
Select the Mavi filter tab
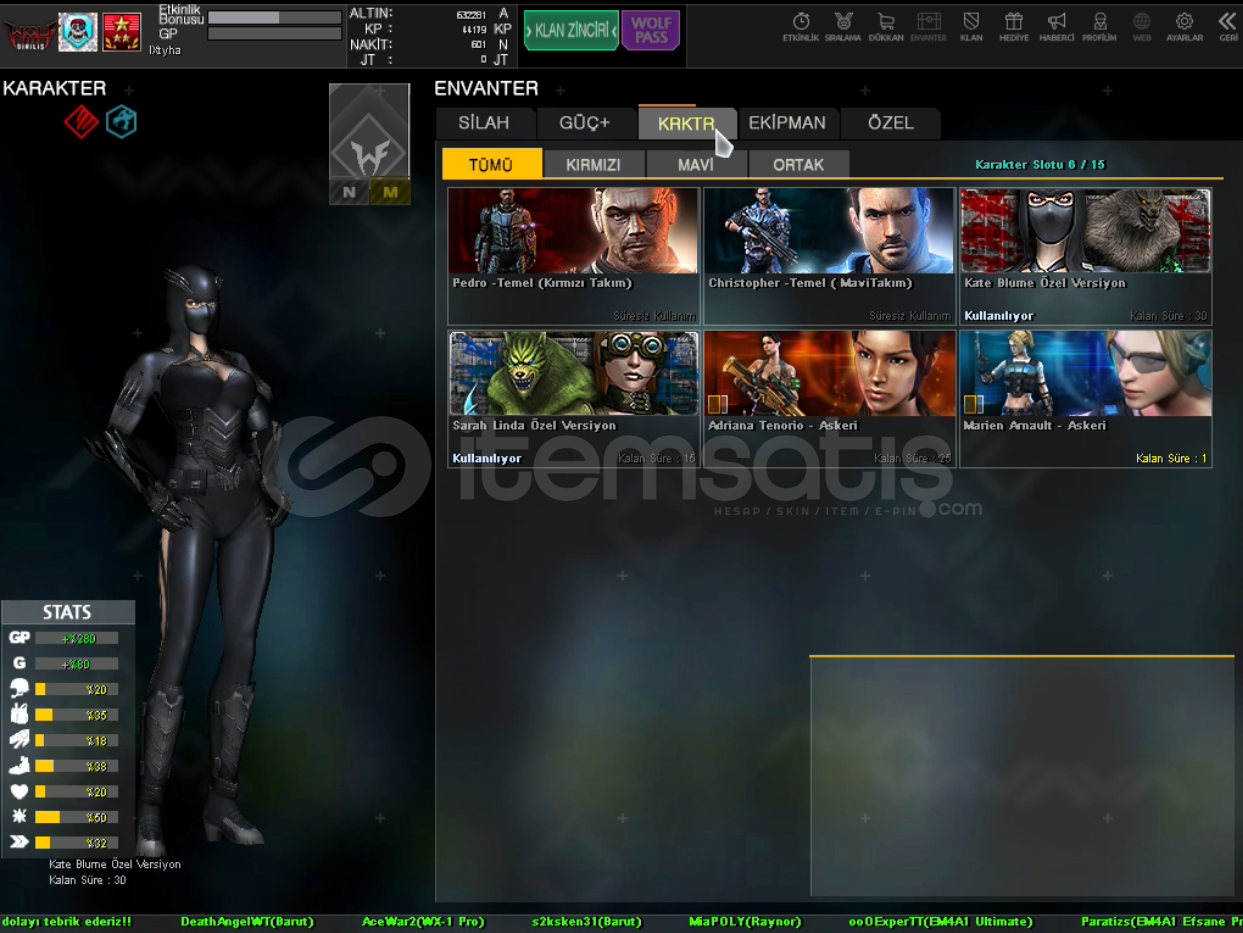696,164
